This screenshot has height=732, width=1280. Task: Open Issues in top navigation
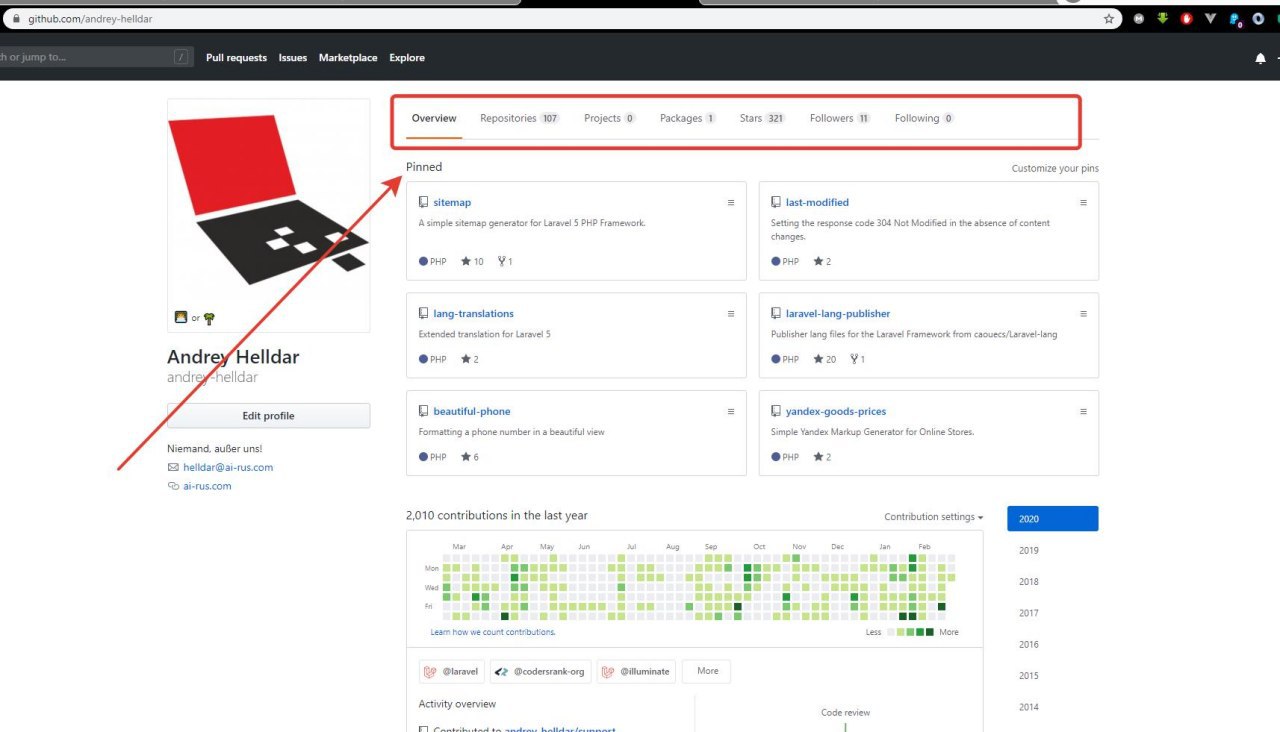(293, 58)
